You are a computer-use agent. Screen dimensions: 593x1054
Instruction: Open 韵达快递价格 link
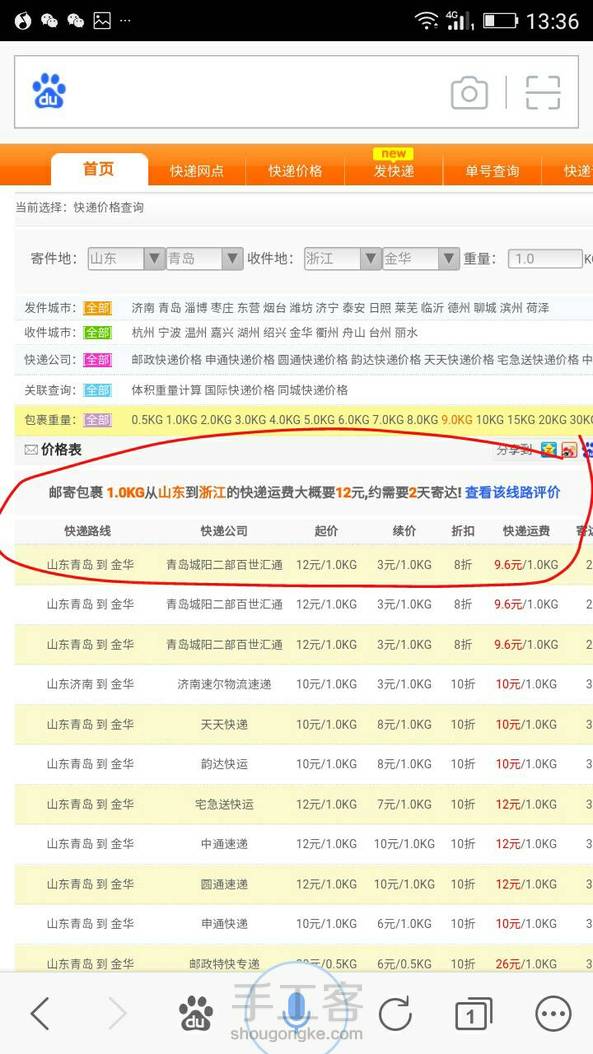click(x=386, y=360)
